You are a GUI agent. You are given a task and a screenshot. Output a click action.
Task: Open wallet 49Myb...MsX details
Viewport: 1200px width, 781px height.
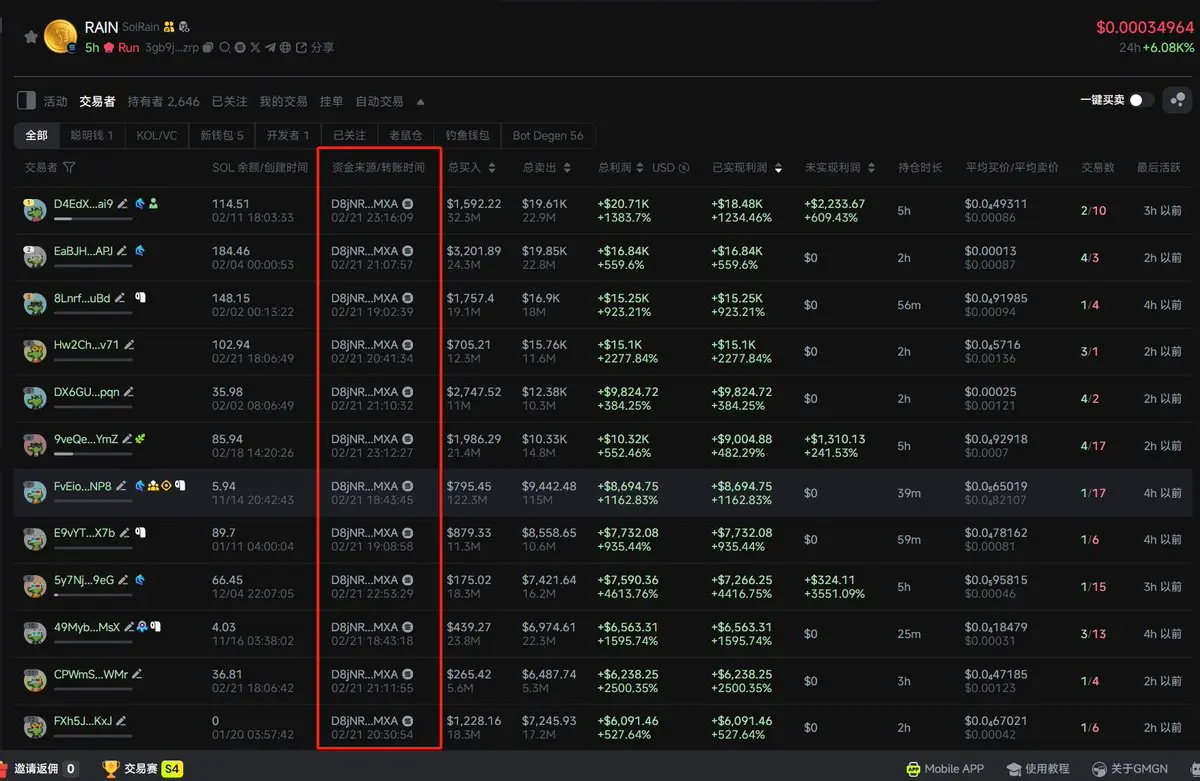tap(87, 627)
